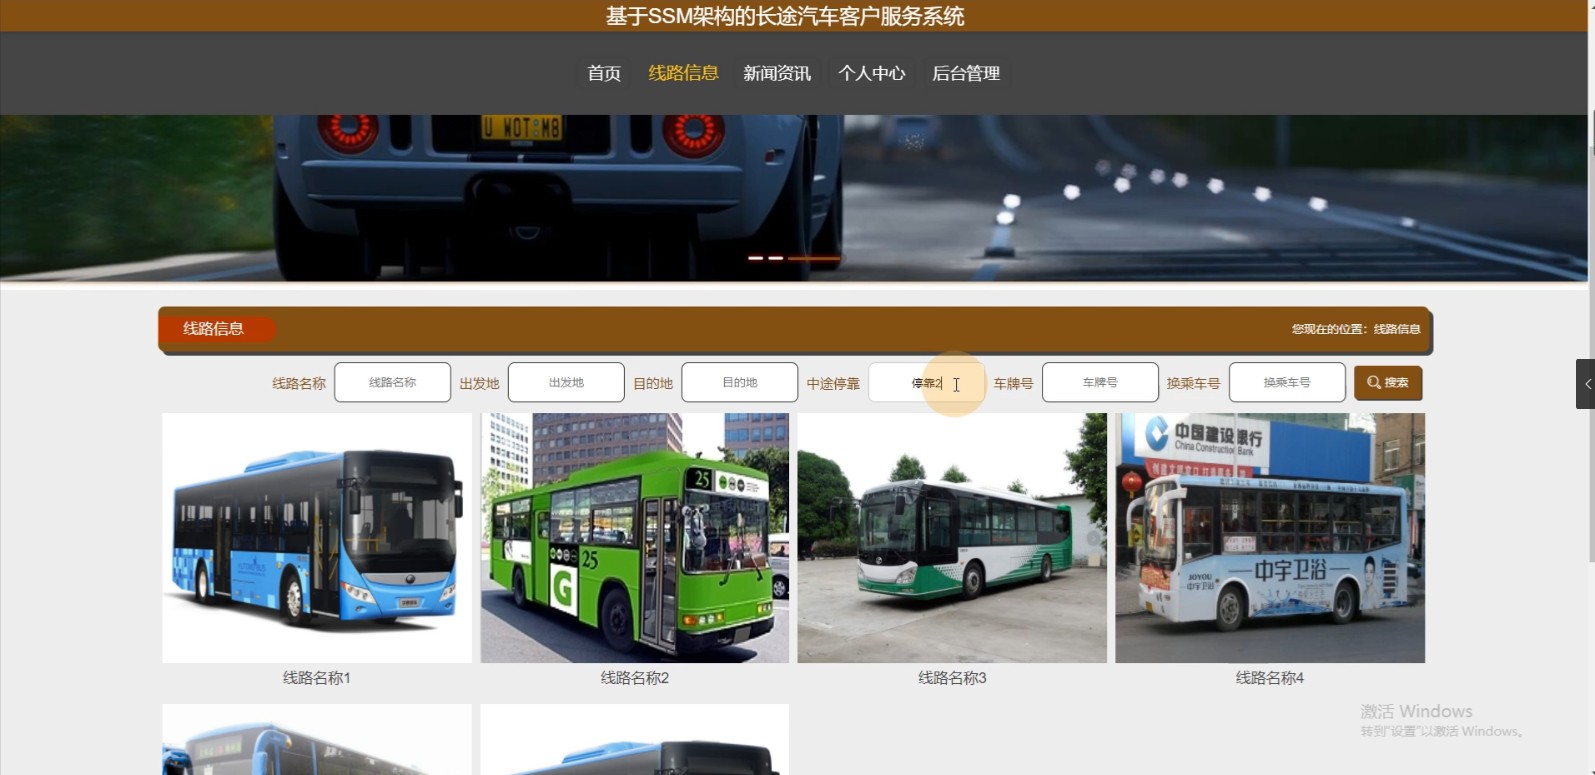This screenshot has width=1595, height=775.
Task: Open the white-green bus thumbnail 线路名称3
Action: (x=952, y=538)
